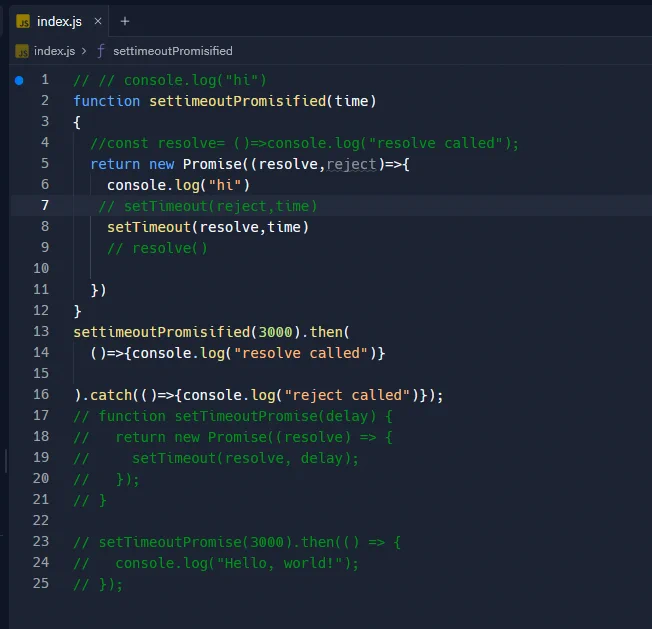Click the function symbol icon in breadcrumb

click(101, 51)
